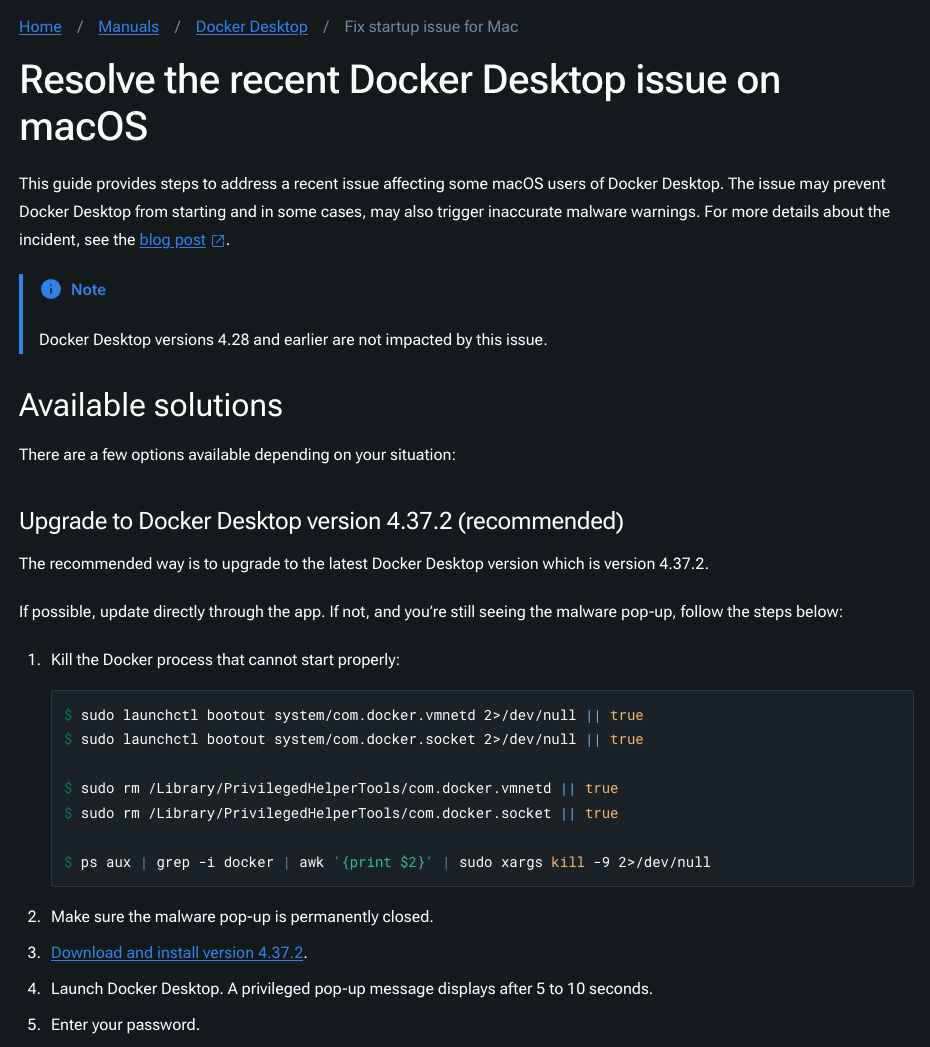Click the 'Note' callout label
Image resolution: width=930 pixels, height=1047 pixels.
(x=88, y=289)
